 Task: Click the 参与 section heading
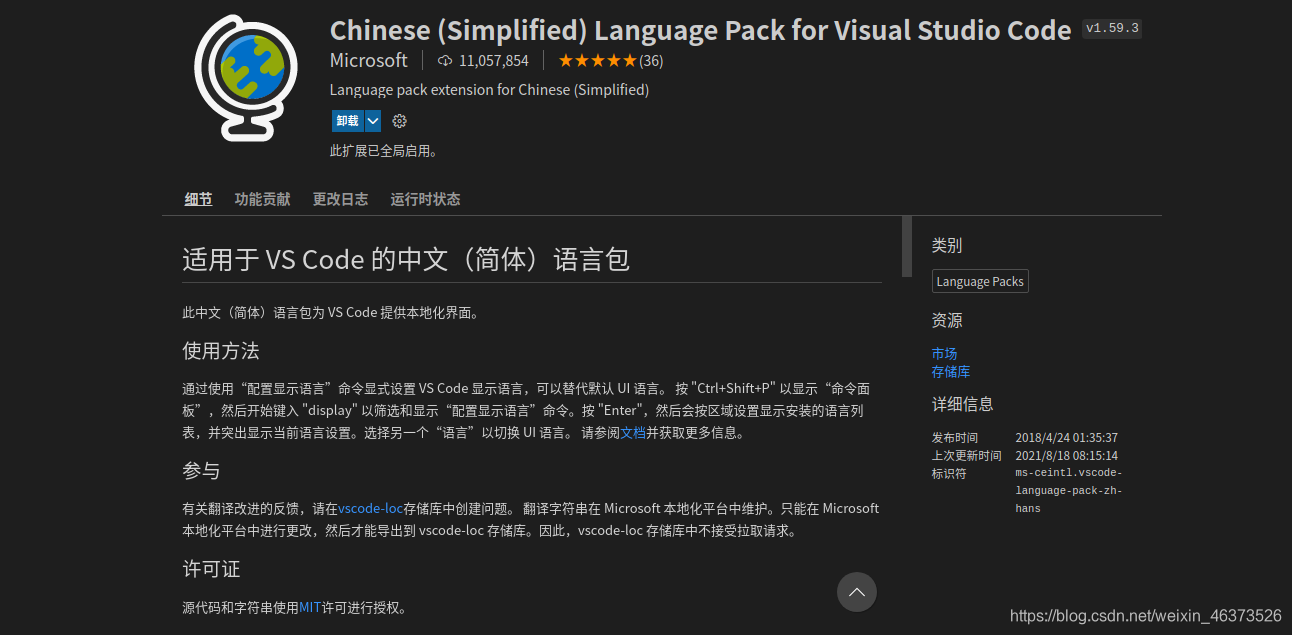[x=201, y=471]
